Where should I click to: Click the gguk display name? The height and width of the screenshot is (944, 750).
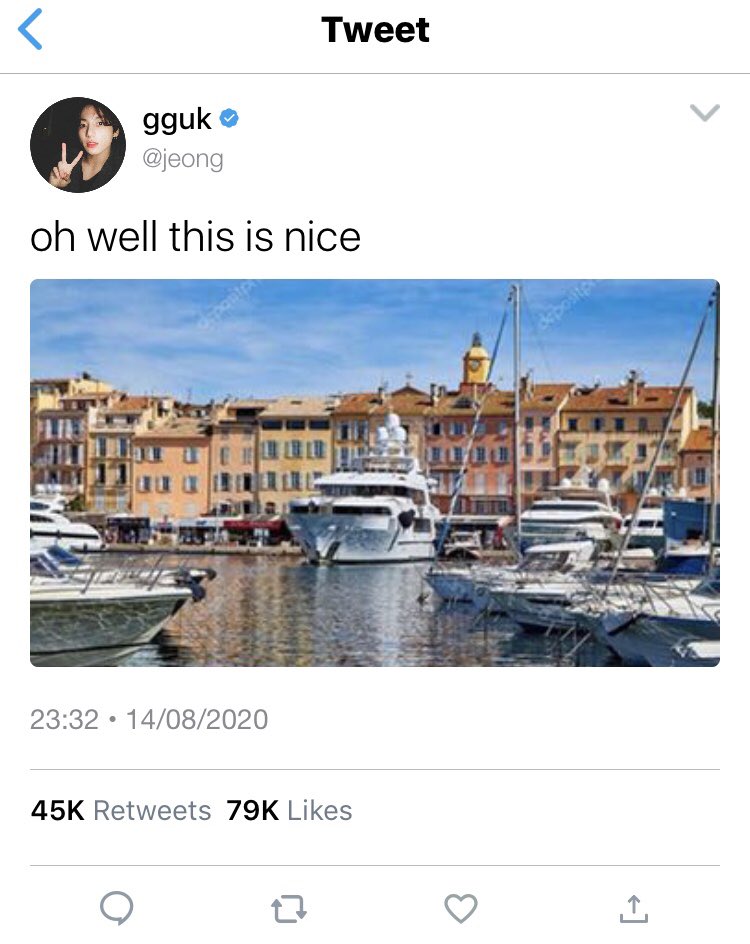tap(177, 120)
